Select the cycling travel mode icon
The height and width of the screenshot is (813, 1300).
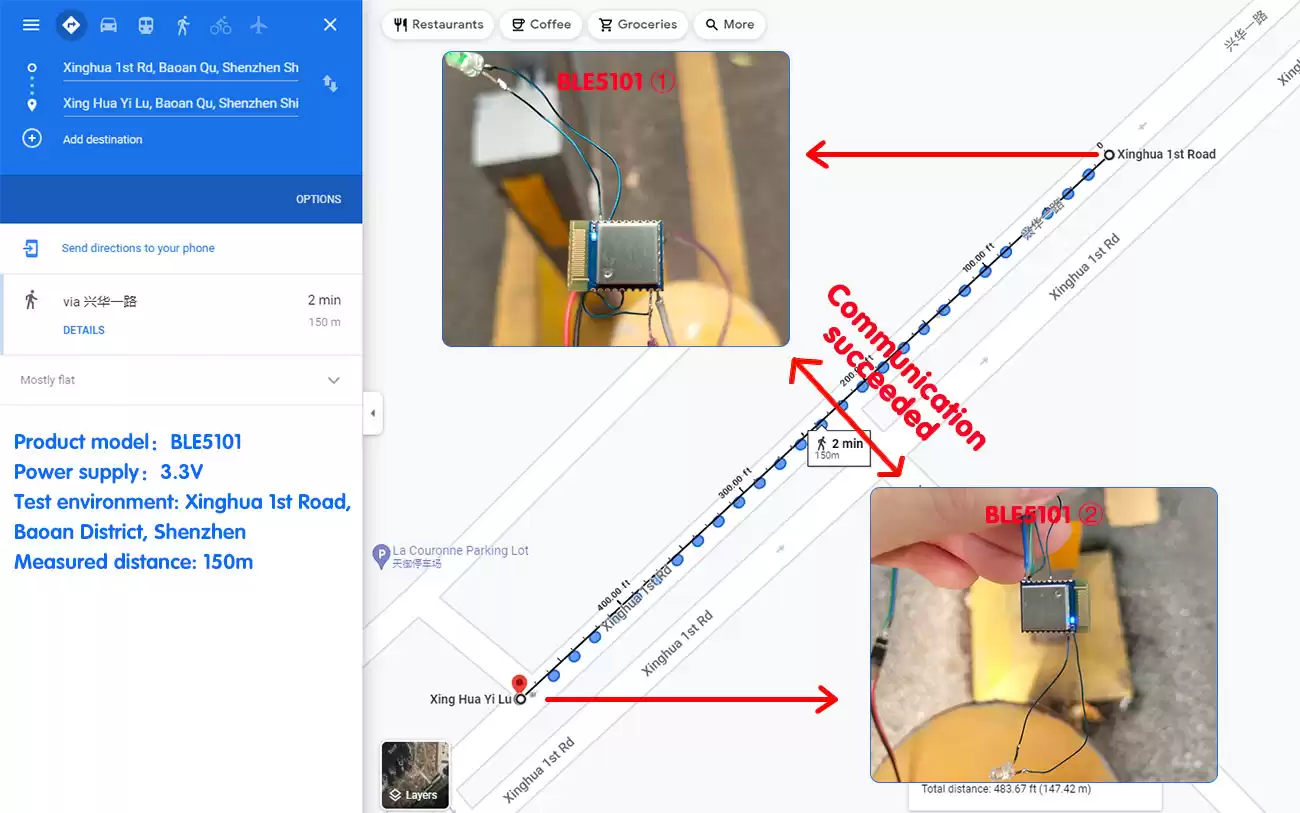click(x=220, y=24)
